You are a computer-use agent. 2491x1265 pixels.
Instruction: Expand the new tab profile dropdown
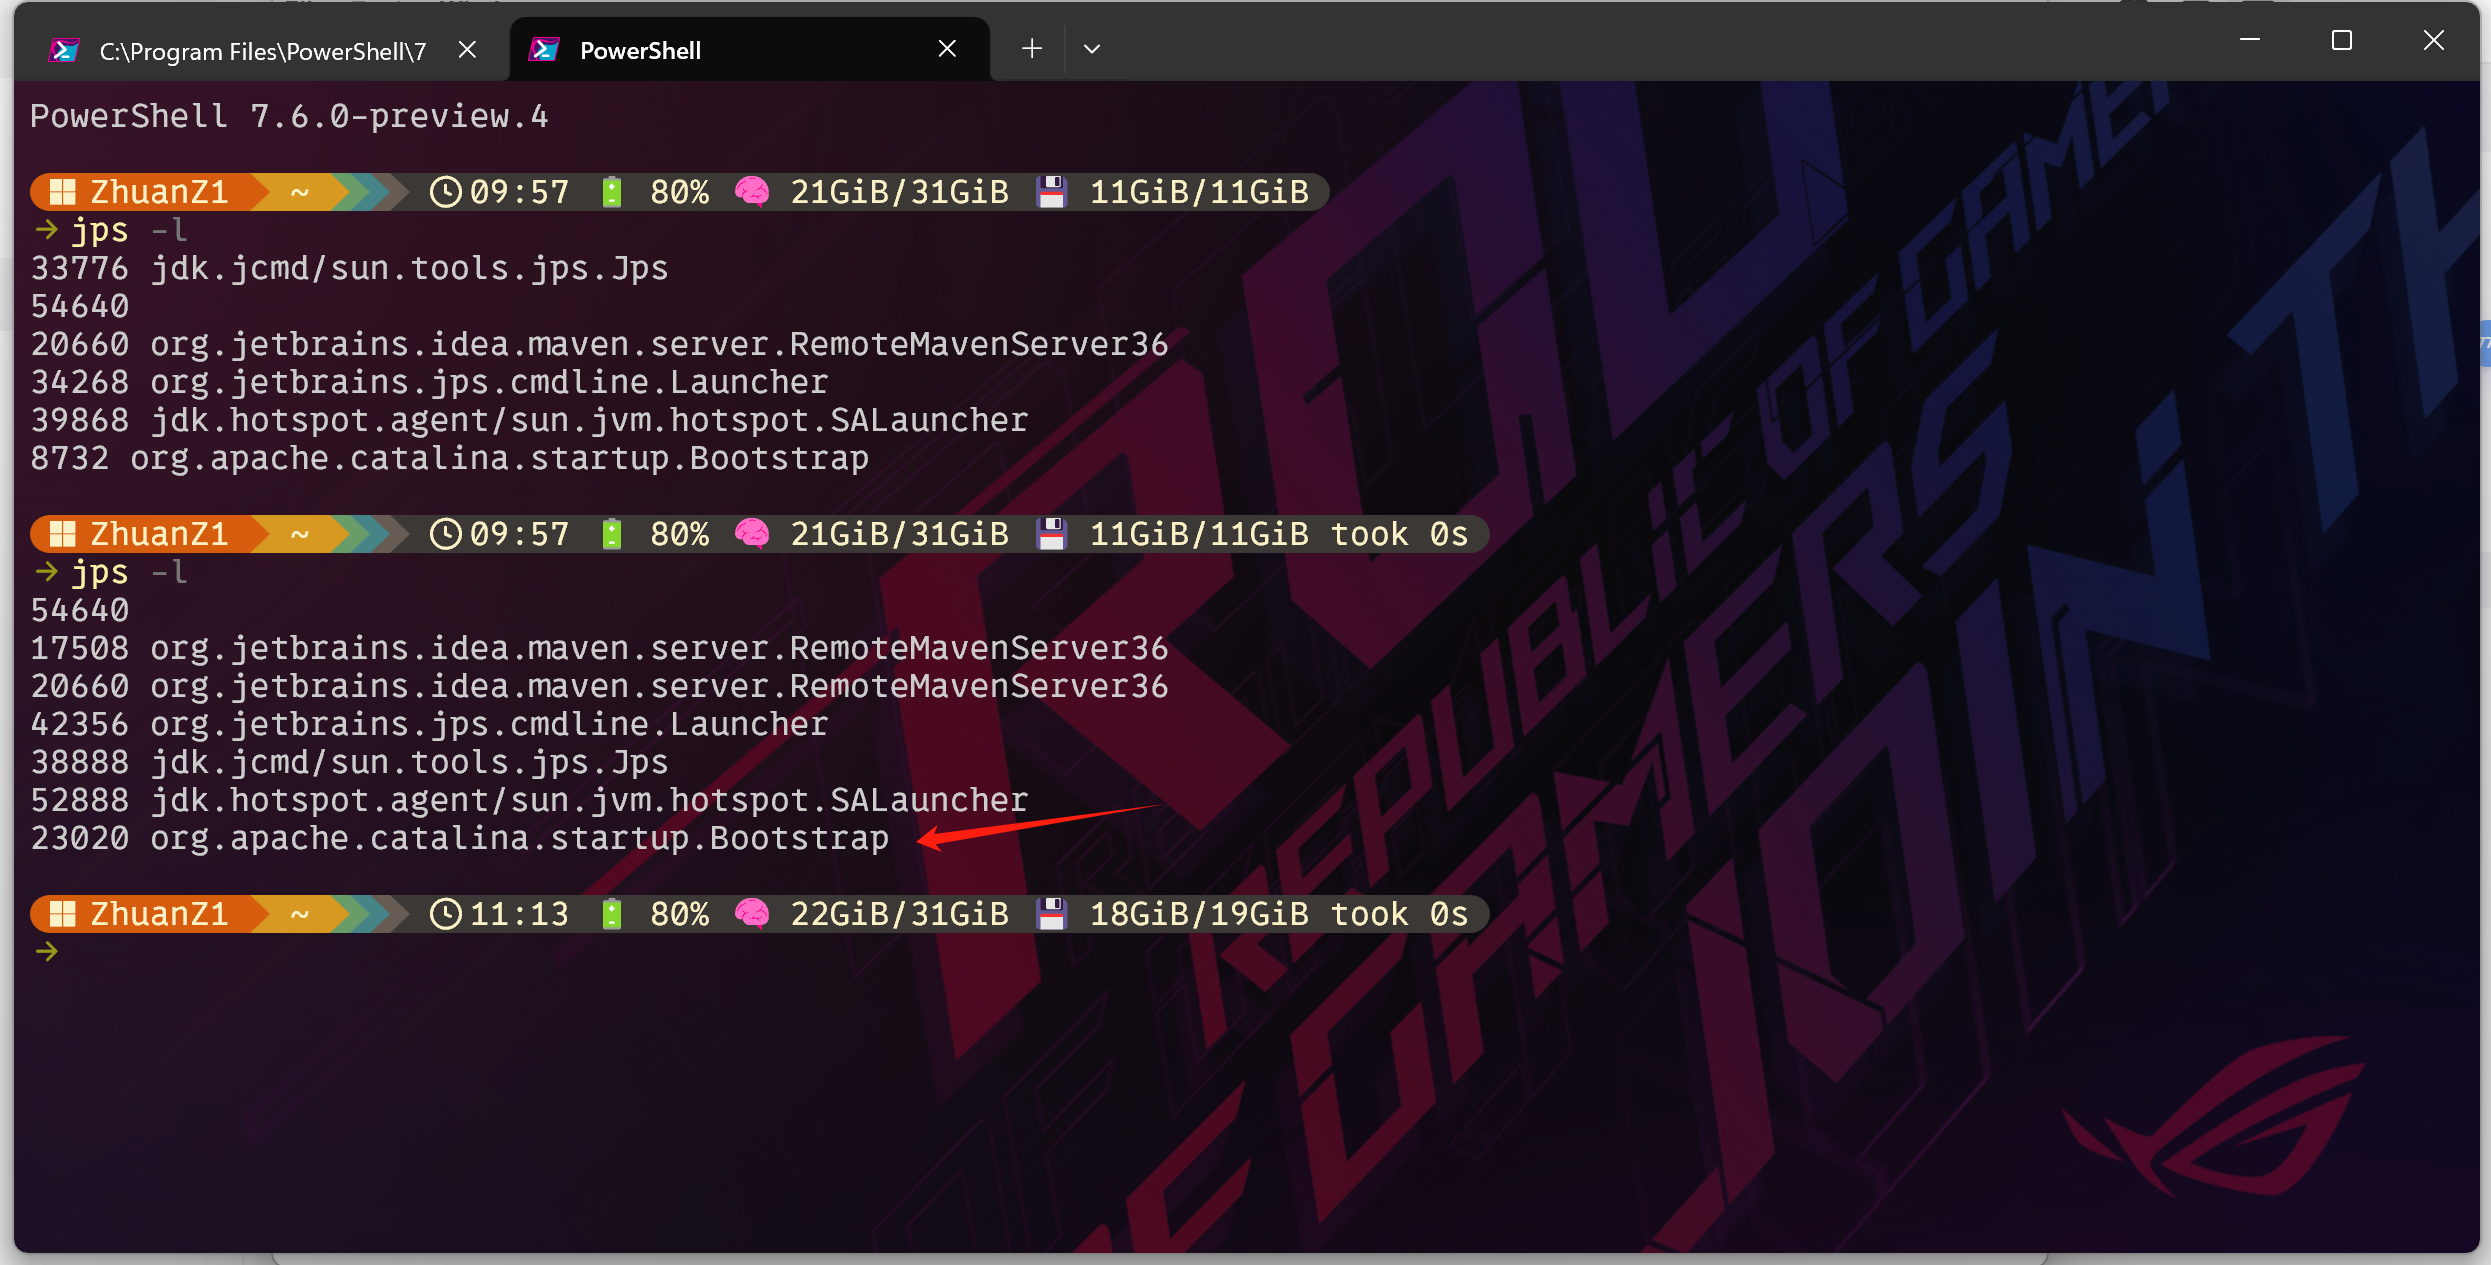1092,49
